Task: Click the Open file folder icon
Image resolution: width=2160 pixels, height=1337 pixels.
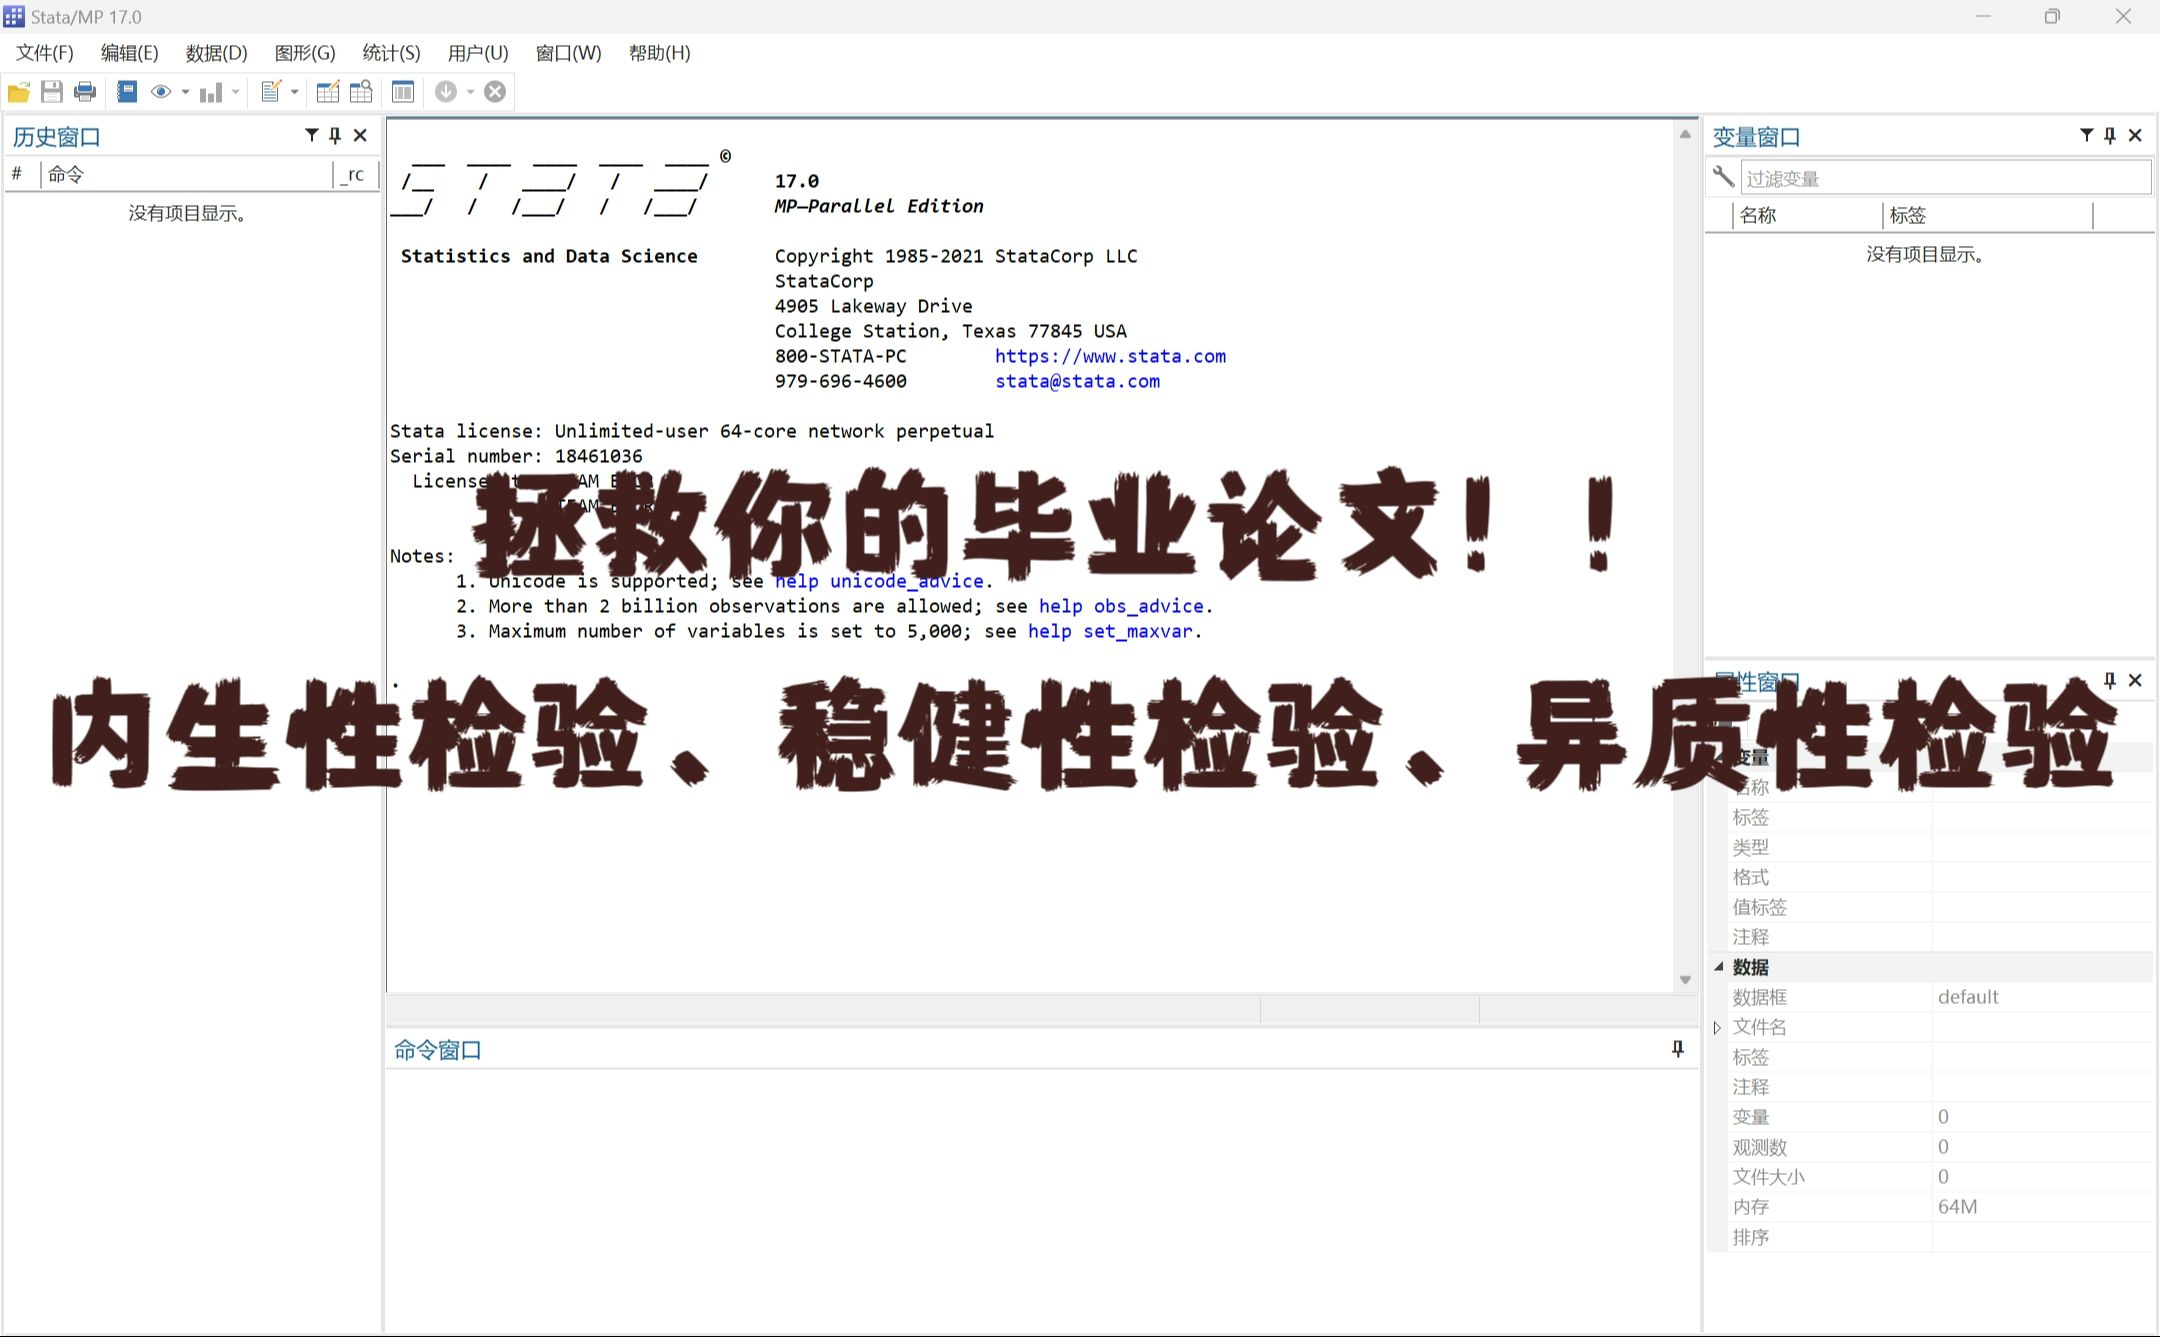Action: pos(19,92)
